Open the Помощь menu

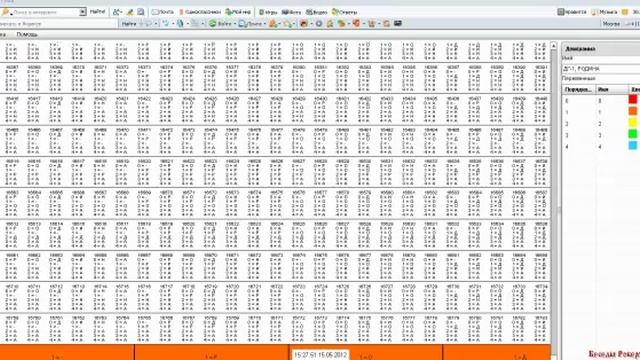[27, 35]
